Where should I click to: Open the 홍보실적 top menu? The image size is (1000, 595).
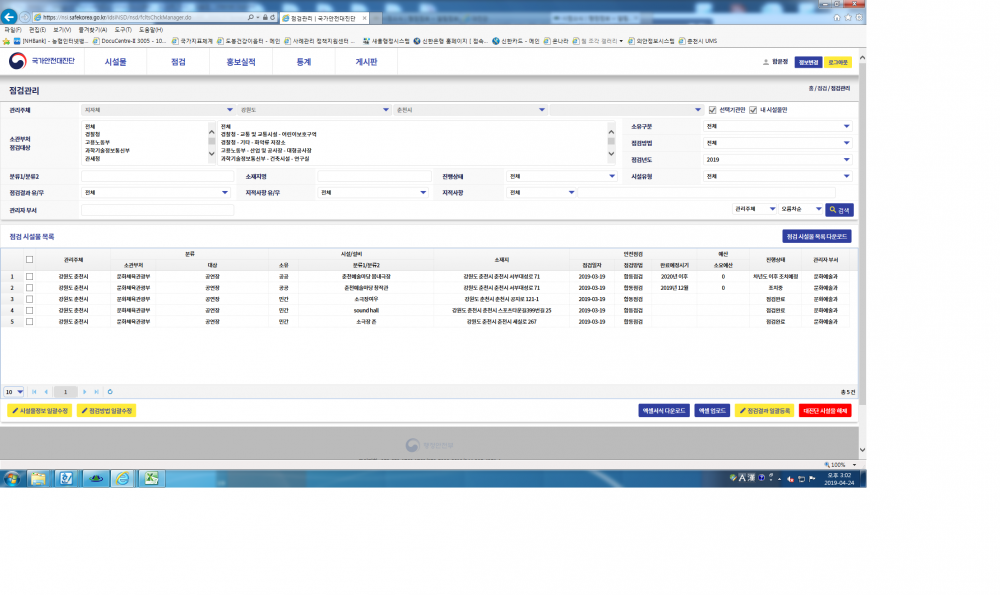click(240, 62)
